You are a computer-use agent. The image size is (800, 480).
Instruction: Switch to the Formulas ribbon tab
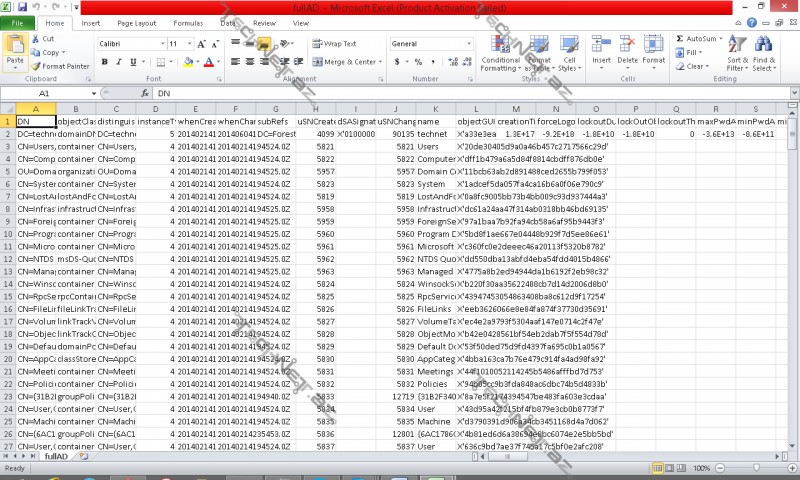pos(187,22)
